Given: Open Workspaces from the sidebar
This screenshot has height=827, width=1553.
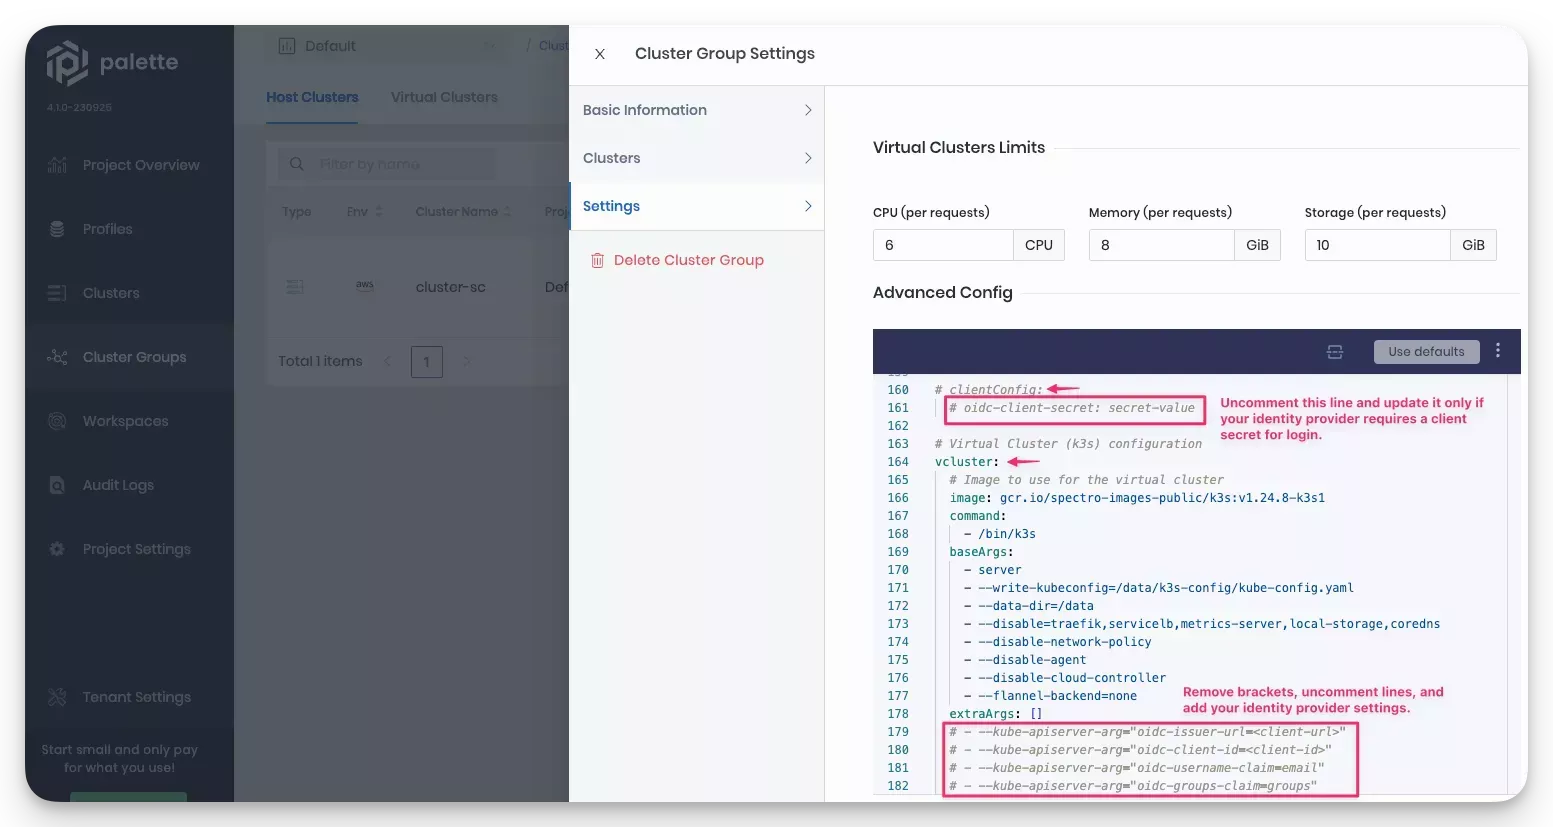Looking at the screenshot, I should (125, 421).
